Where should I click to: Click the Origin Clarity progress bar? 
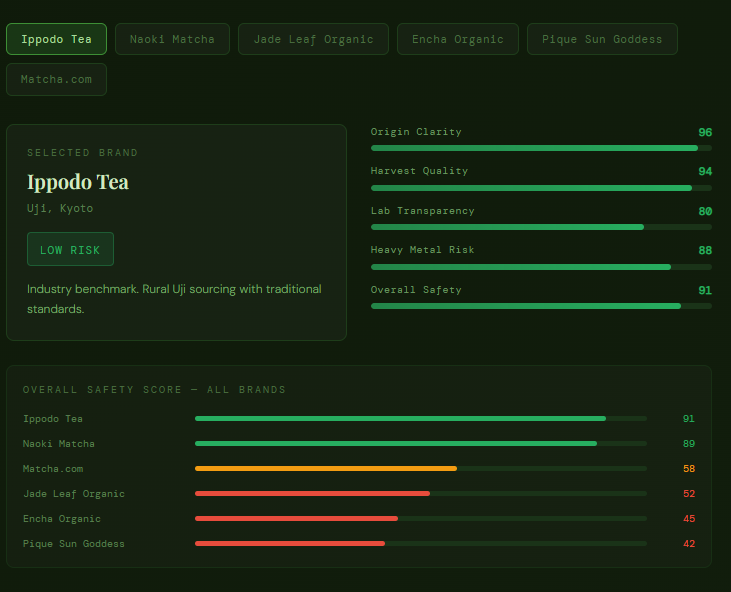(x=540, y=148)
